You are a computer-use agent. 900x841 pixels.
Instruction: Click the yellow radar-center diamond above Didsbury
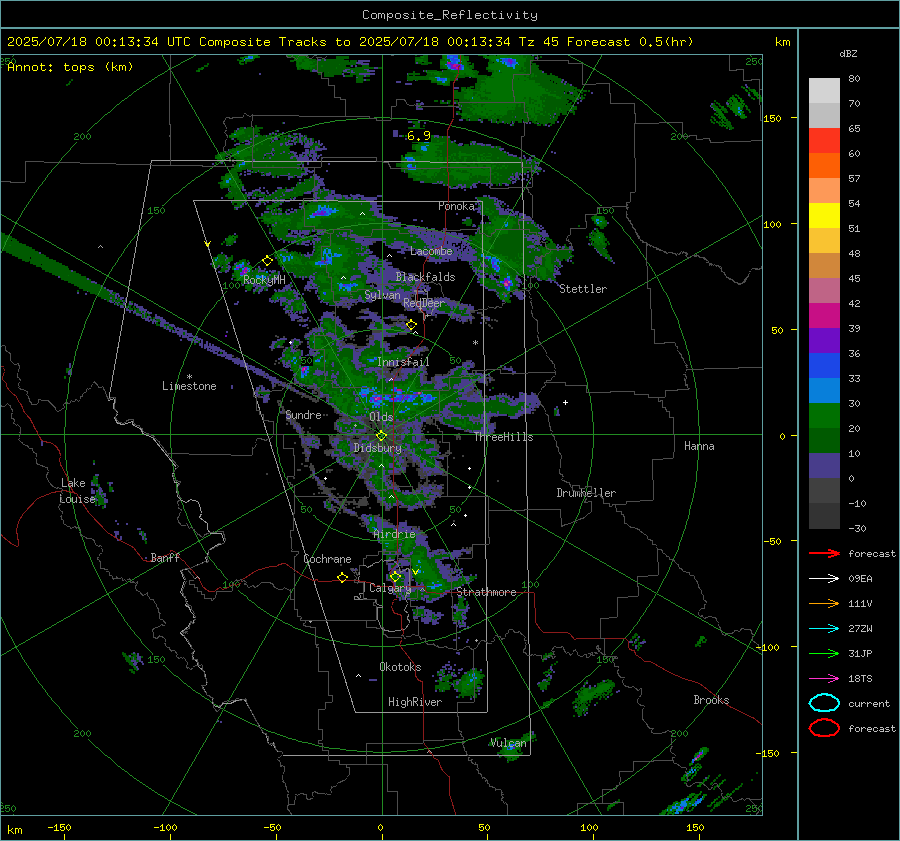pyautogui.click(x=381, y=436)
